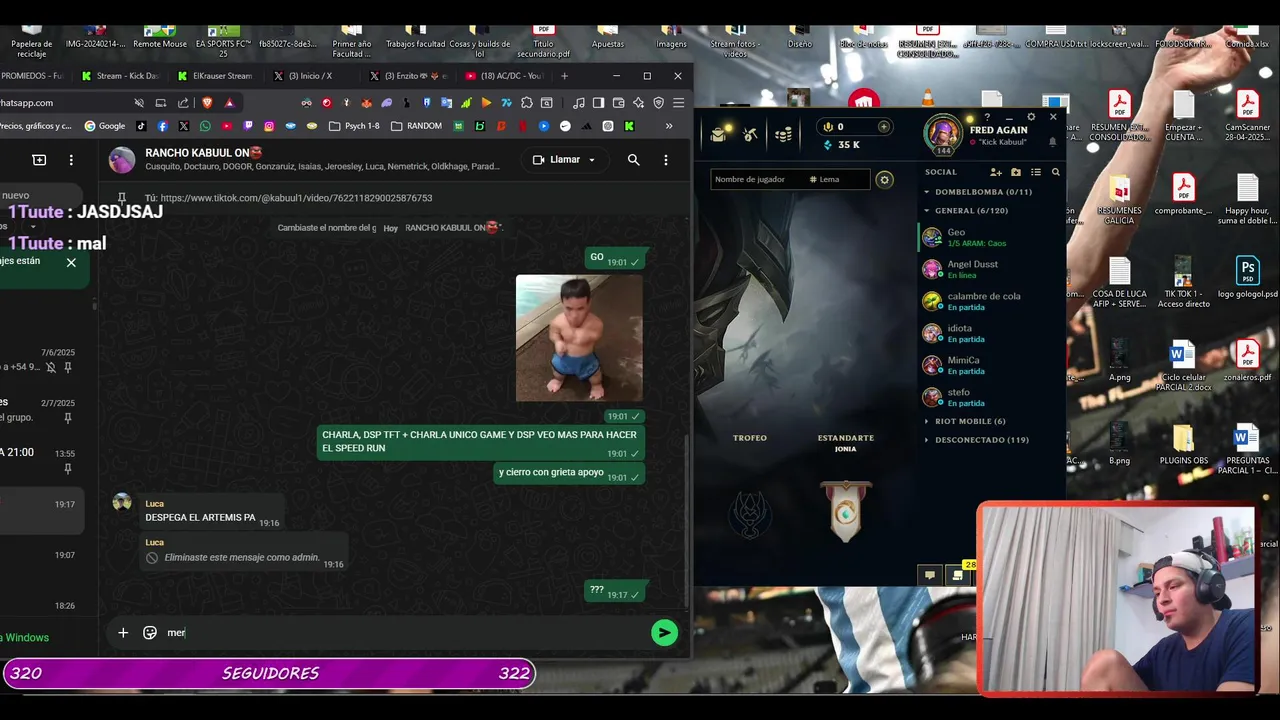Close the green notification banner
The width and height of the screenshot is (1280, 720).
tap(71, 263)
